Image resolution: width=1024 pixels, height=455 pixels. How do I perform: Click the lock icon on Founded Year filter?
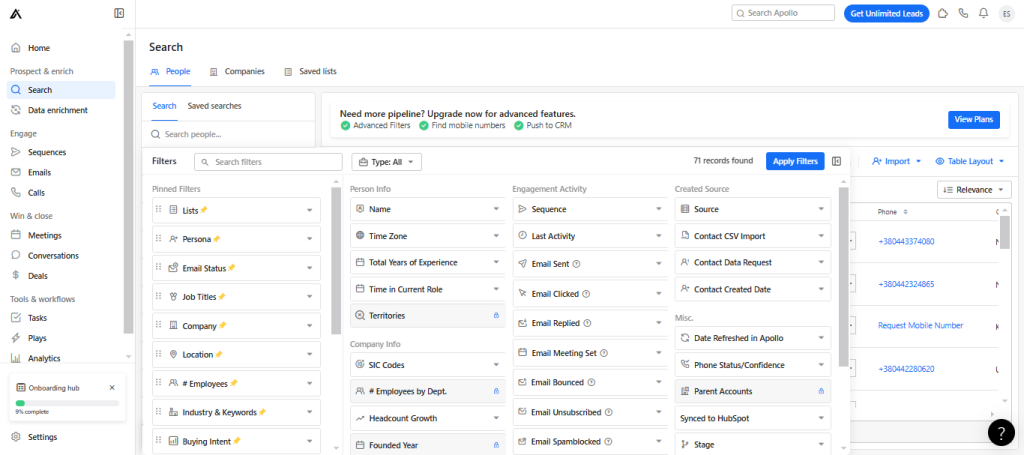[496, 445]
